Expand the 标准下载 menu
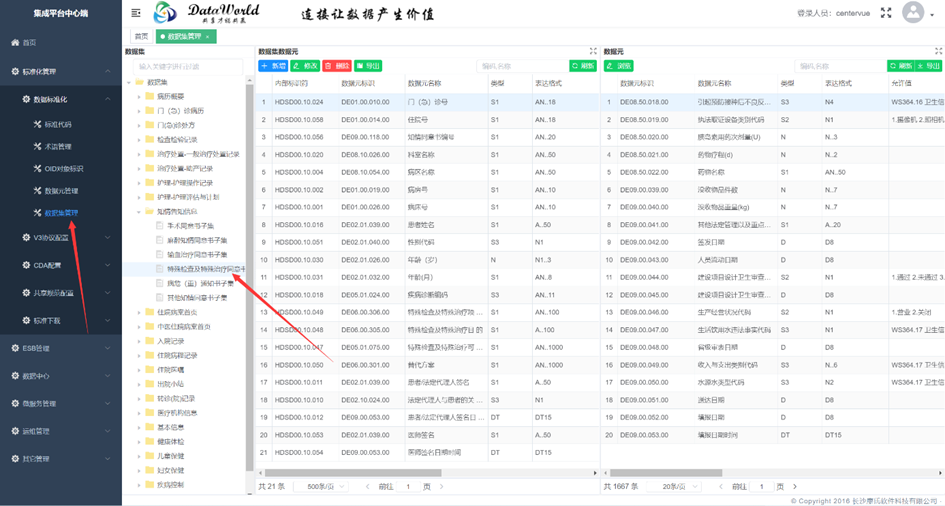Viewport: 945px width, 506px height. 60,320
